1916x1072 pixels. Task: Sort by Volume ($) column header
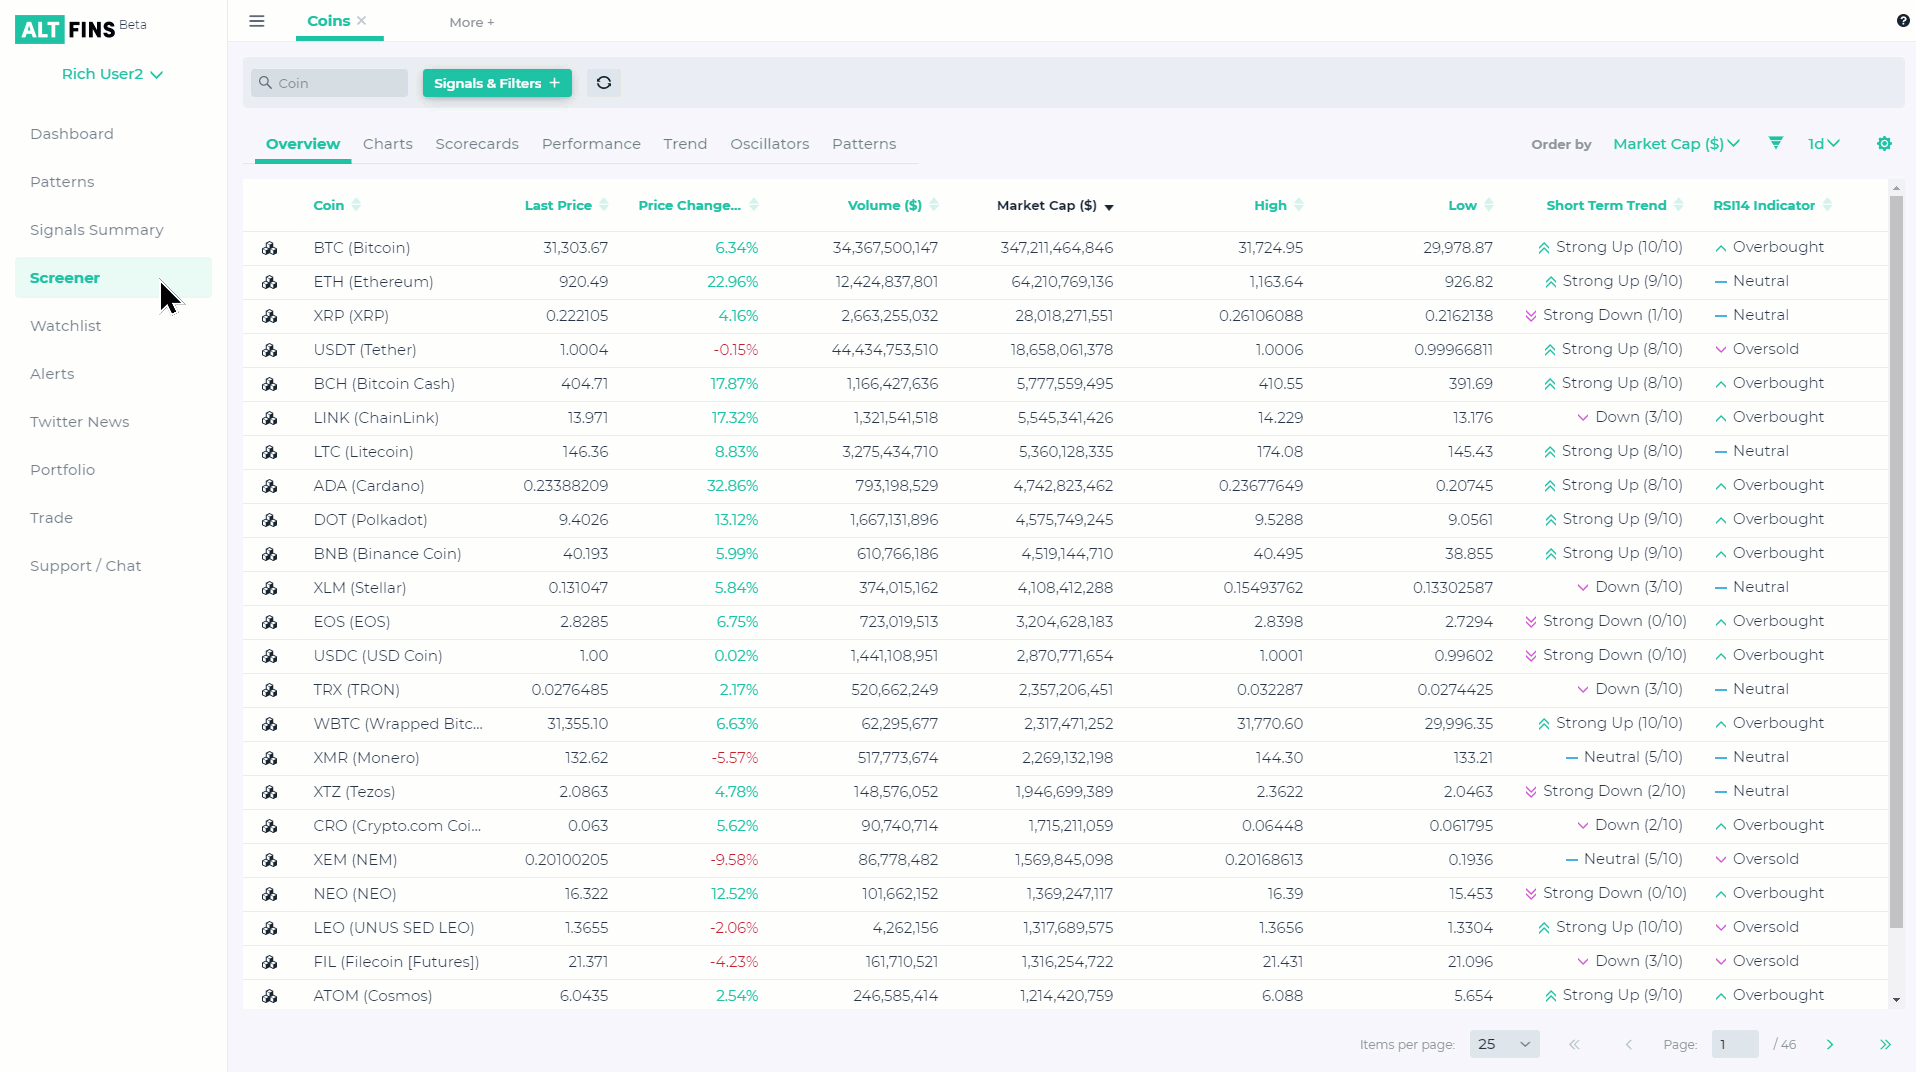coord(892,205)
